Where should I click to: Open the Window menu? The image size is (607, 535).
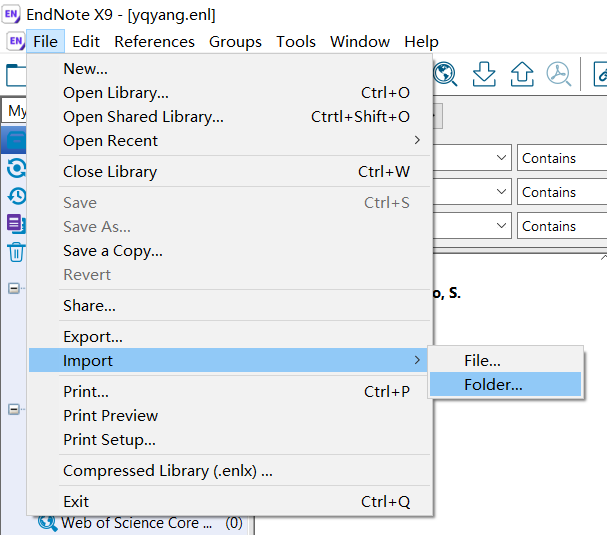[x=360, y=41]
